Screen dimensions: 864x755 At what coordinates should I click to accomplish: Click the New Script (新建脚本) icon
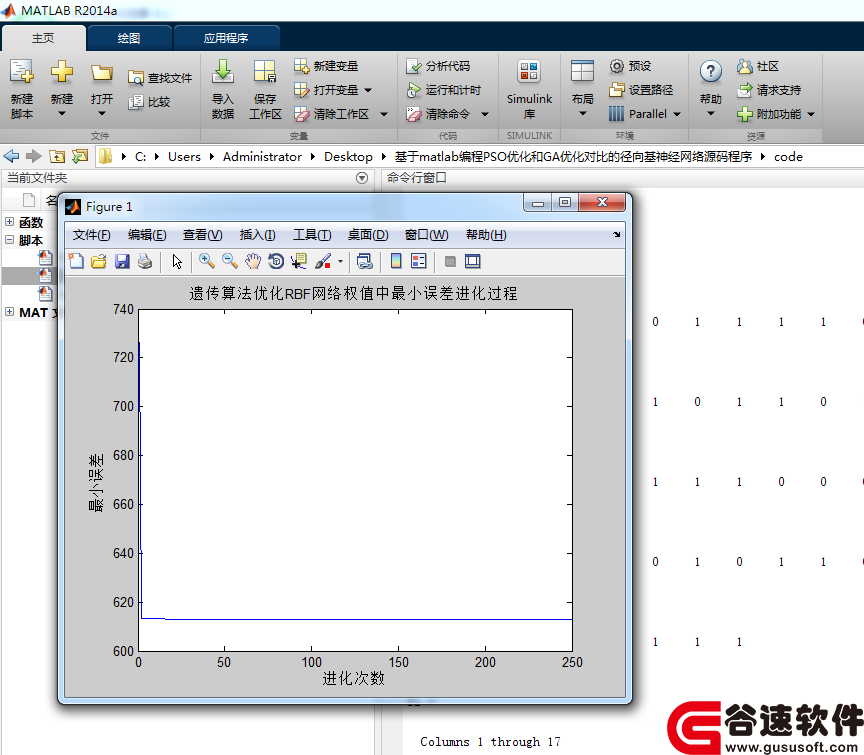22,72
